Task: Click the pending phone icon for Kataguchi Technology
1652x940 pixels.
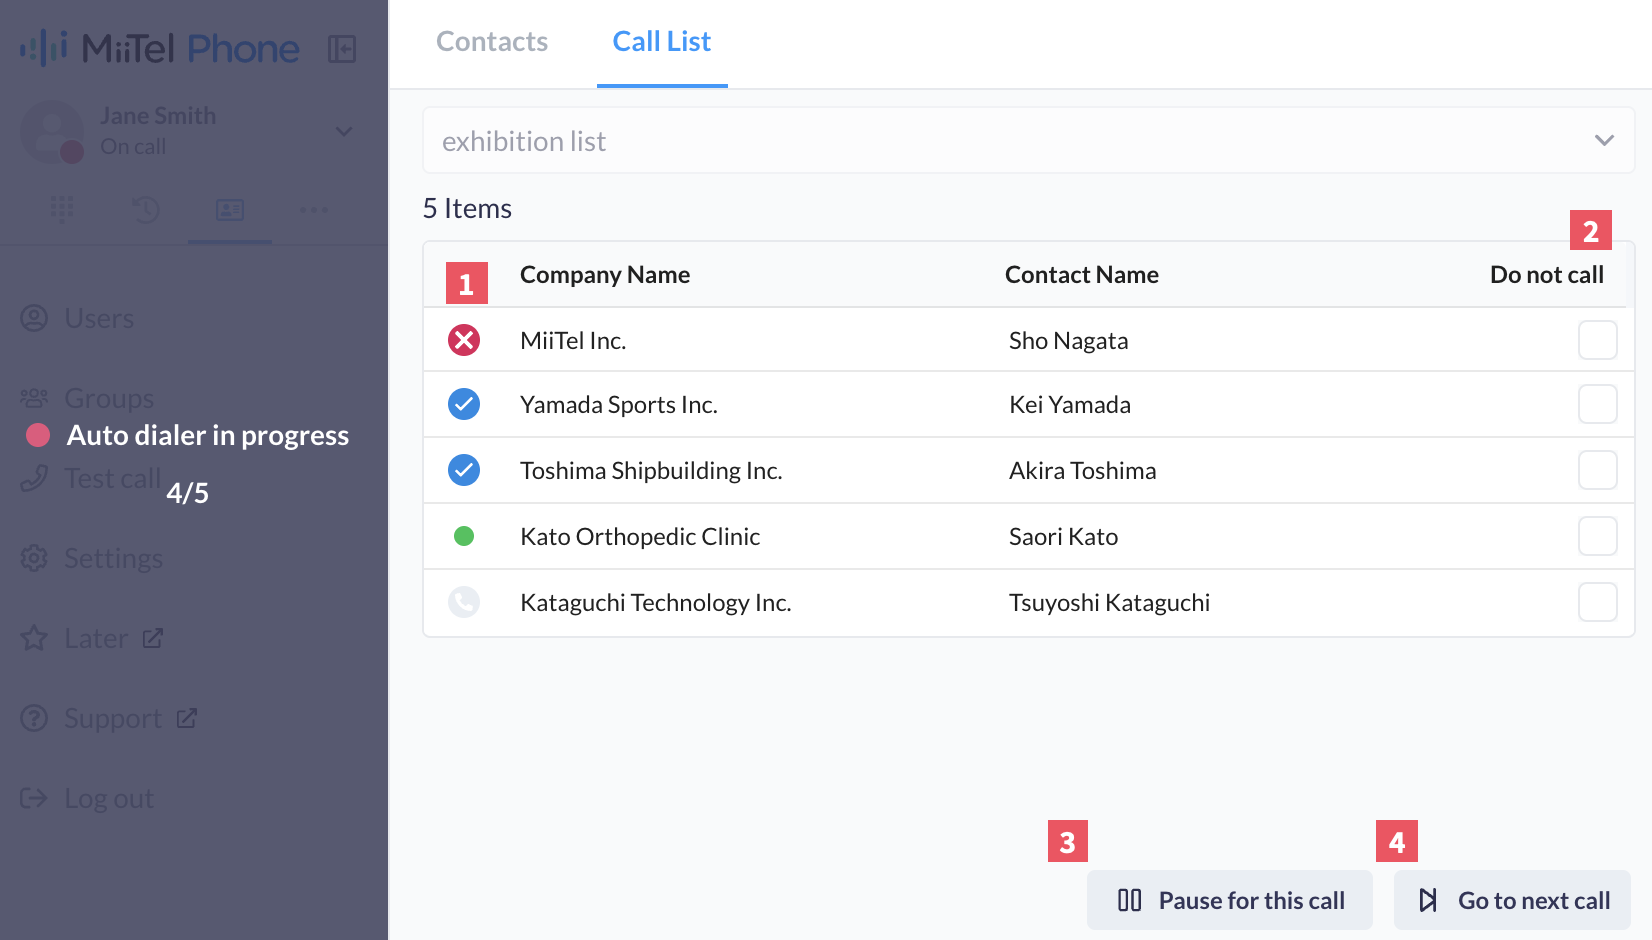Action: pyautogui.click(x=464, y=602)
